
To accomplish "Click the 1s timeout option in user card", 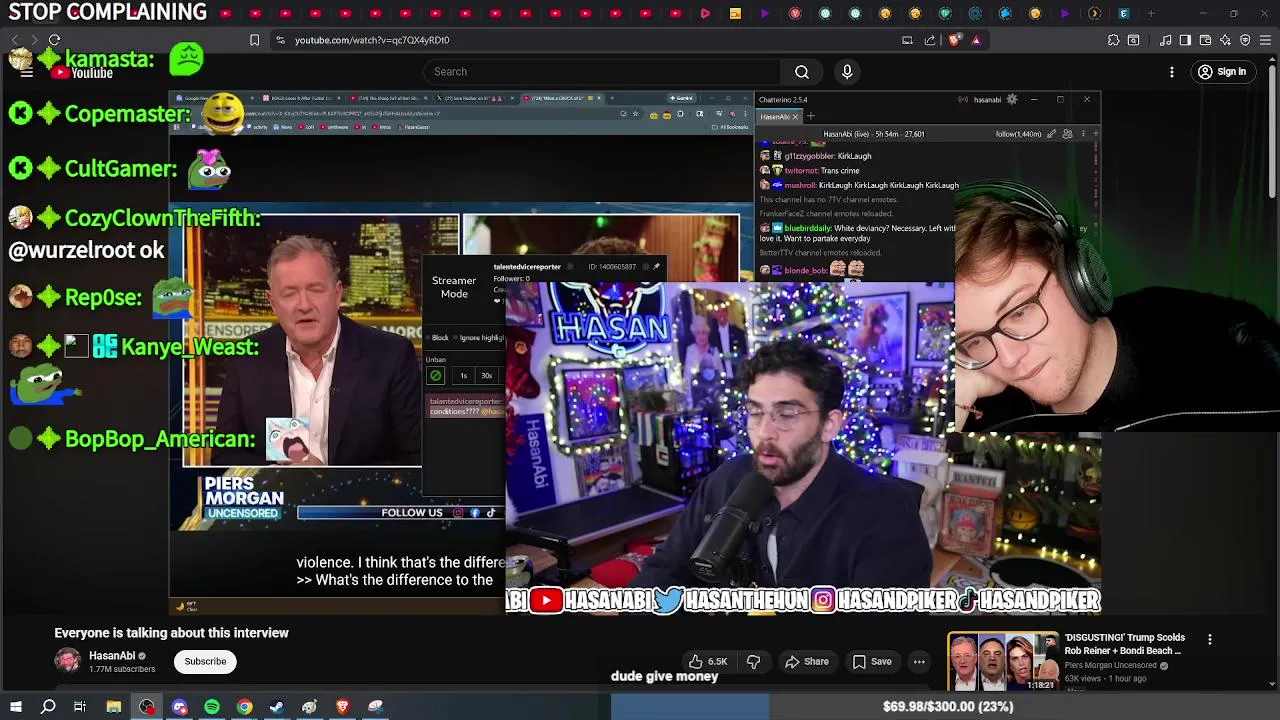I will 463,376.
